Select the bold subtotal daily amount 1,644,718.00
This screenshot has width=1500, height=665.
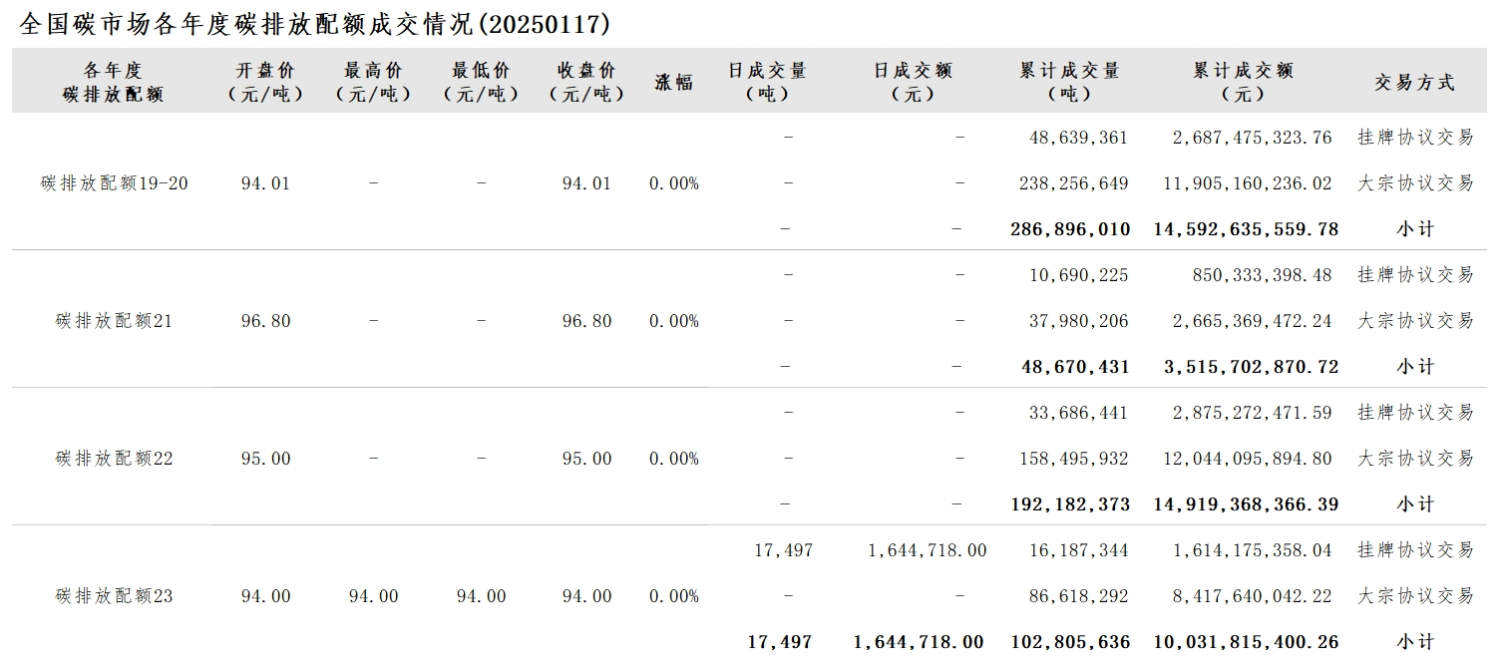coord(919,642)
